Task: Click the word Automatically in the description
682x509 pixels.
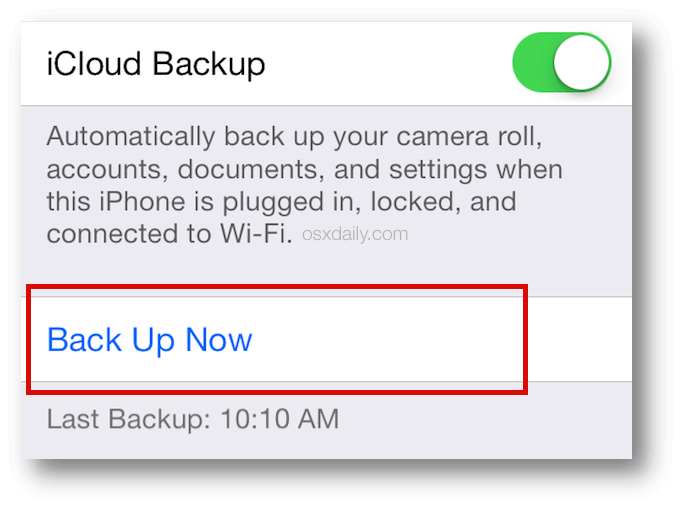Action: click(130, 137)
